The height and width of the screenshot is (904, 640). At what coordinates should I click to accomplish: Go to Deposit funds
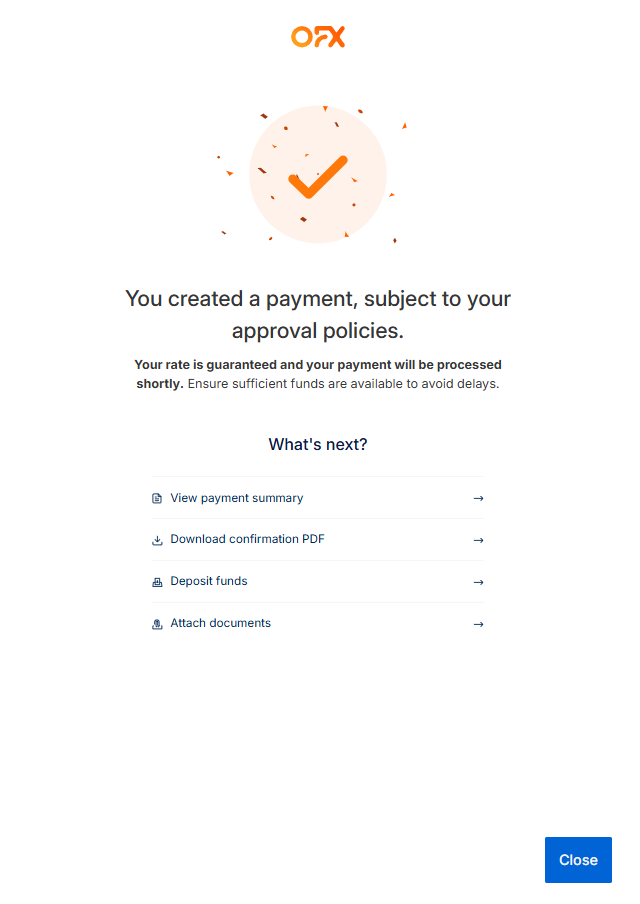[209, 581]
